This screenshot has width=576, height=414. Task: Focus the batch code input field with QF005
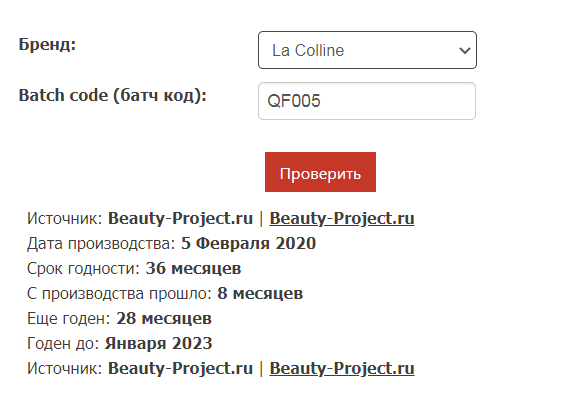[x=367, y=101]
